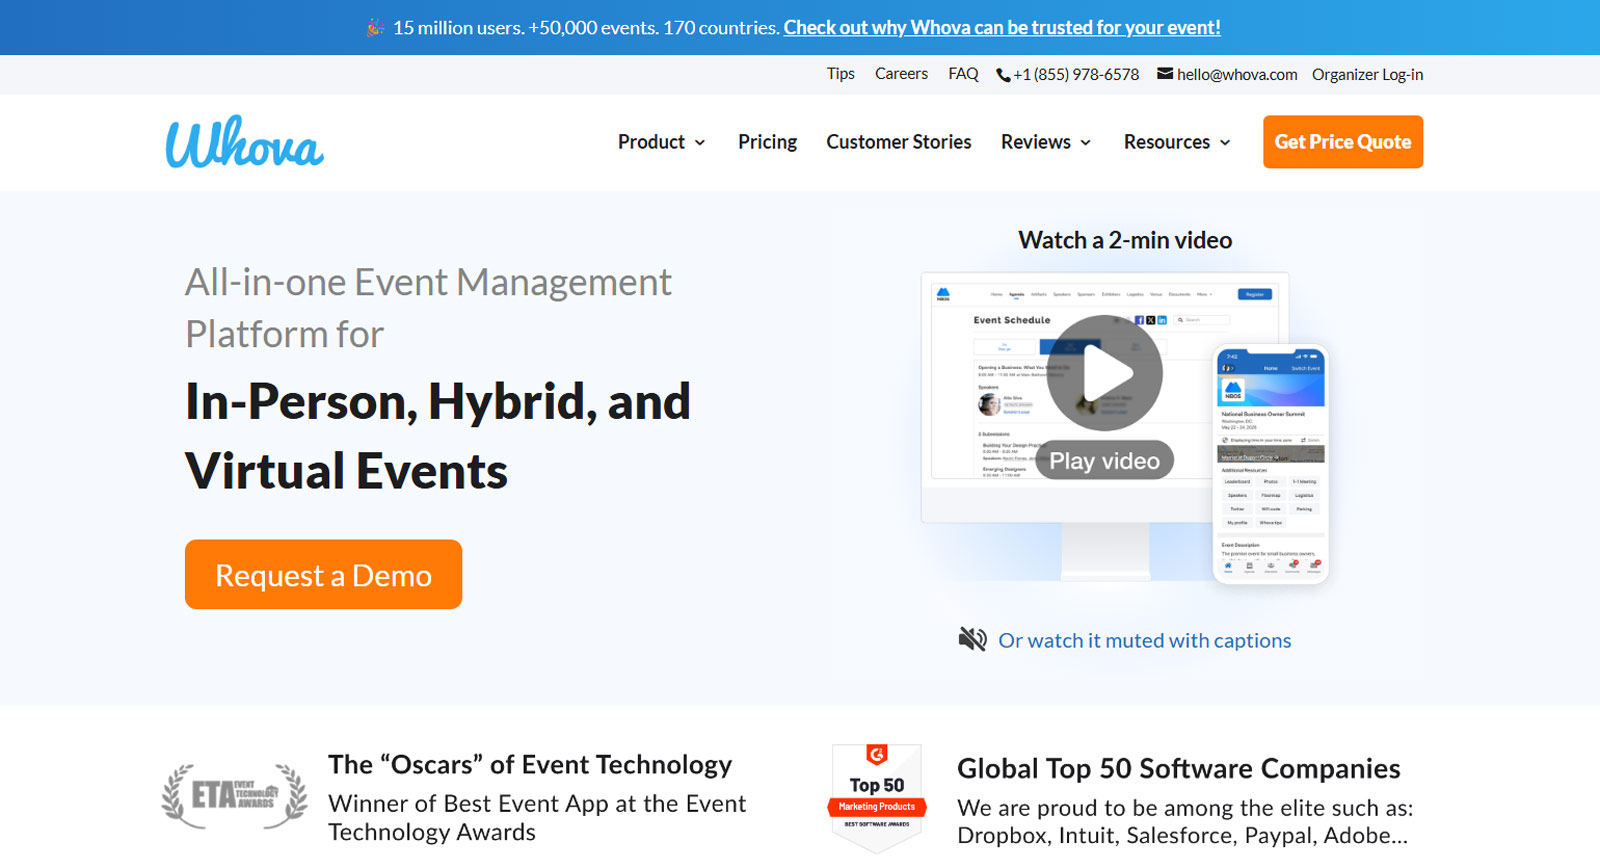Expand the Product dropdown menu
Screen dimensions: 1600x868
(661, 142)
